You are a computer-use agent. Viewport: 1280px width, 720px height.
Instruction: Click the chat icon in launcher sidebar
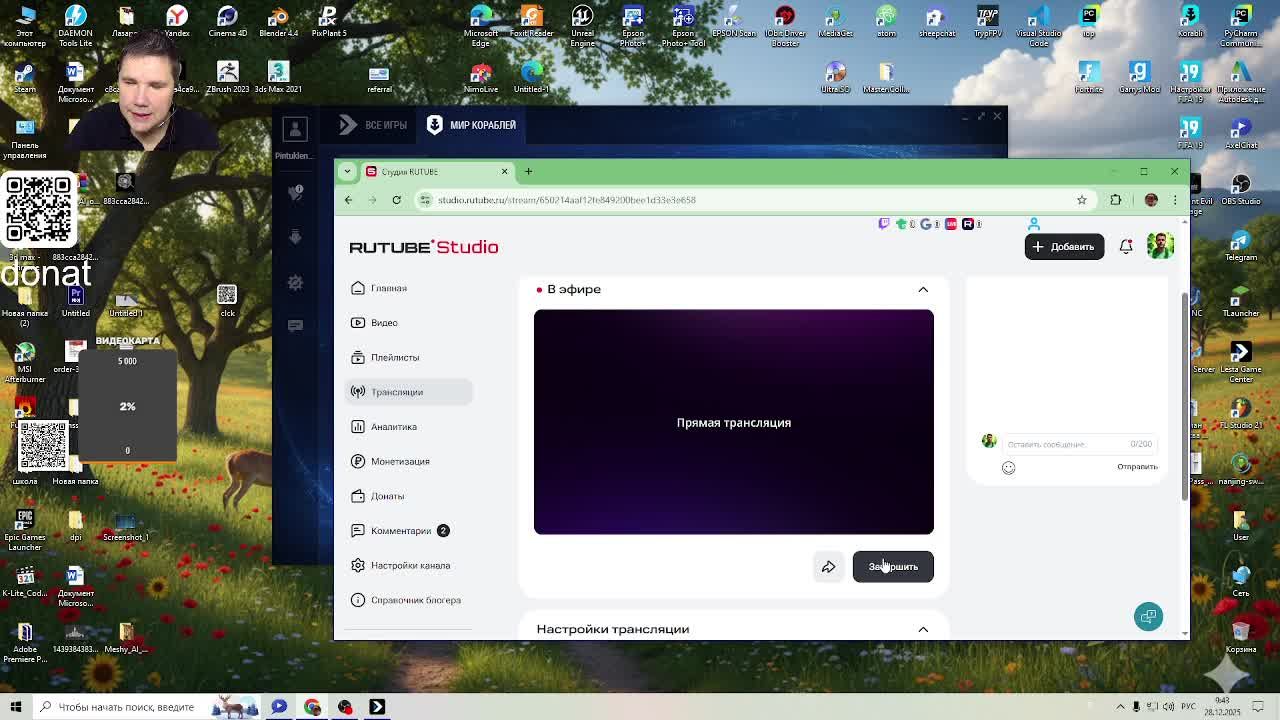point(295,326)
